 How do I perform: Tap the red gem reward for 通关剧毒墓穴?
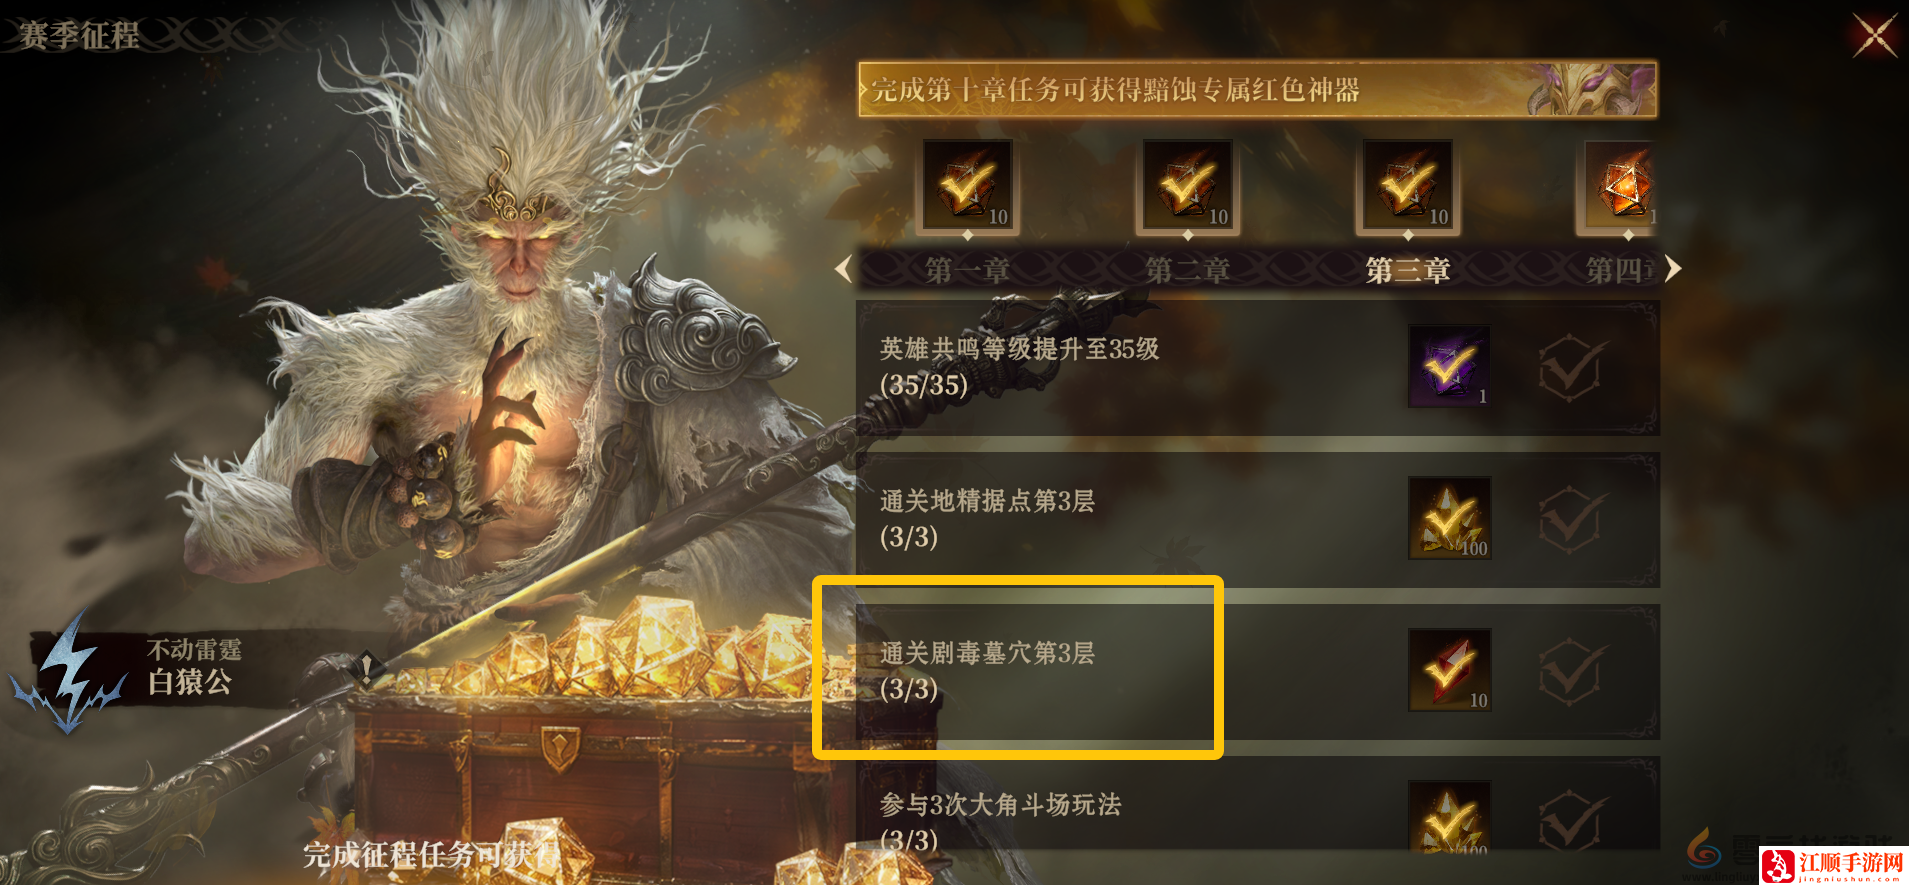coord(1449,670)
